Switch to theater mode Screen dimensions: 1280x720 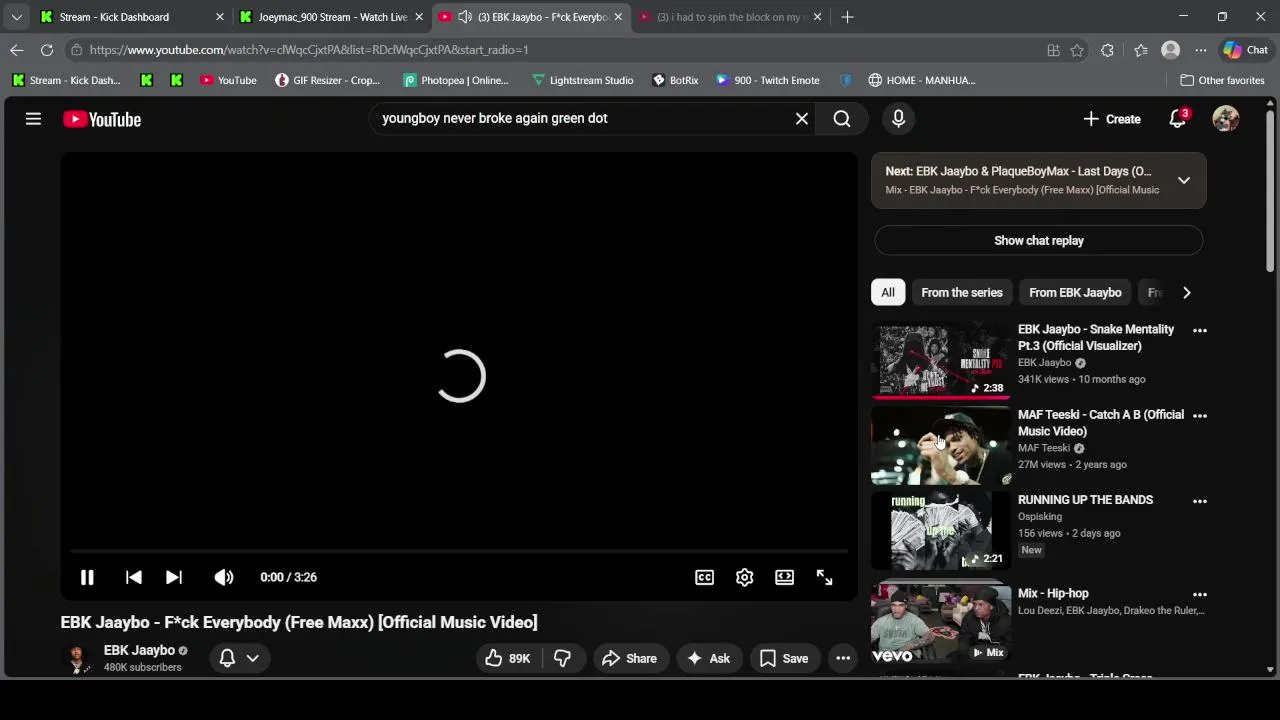click(784, 577)
